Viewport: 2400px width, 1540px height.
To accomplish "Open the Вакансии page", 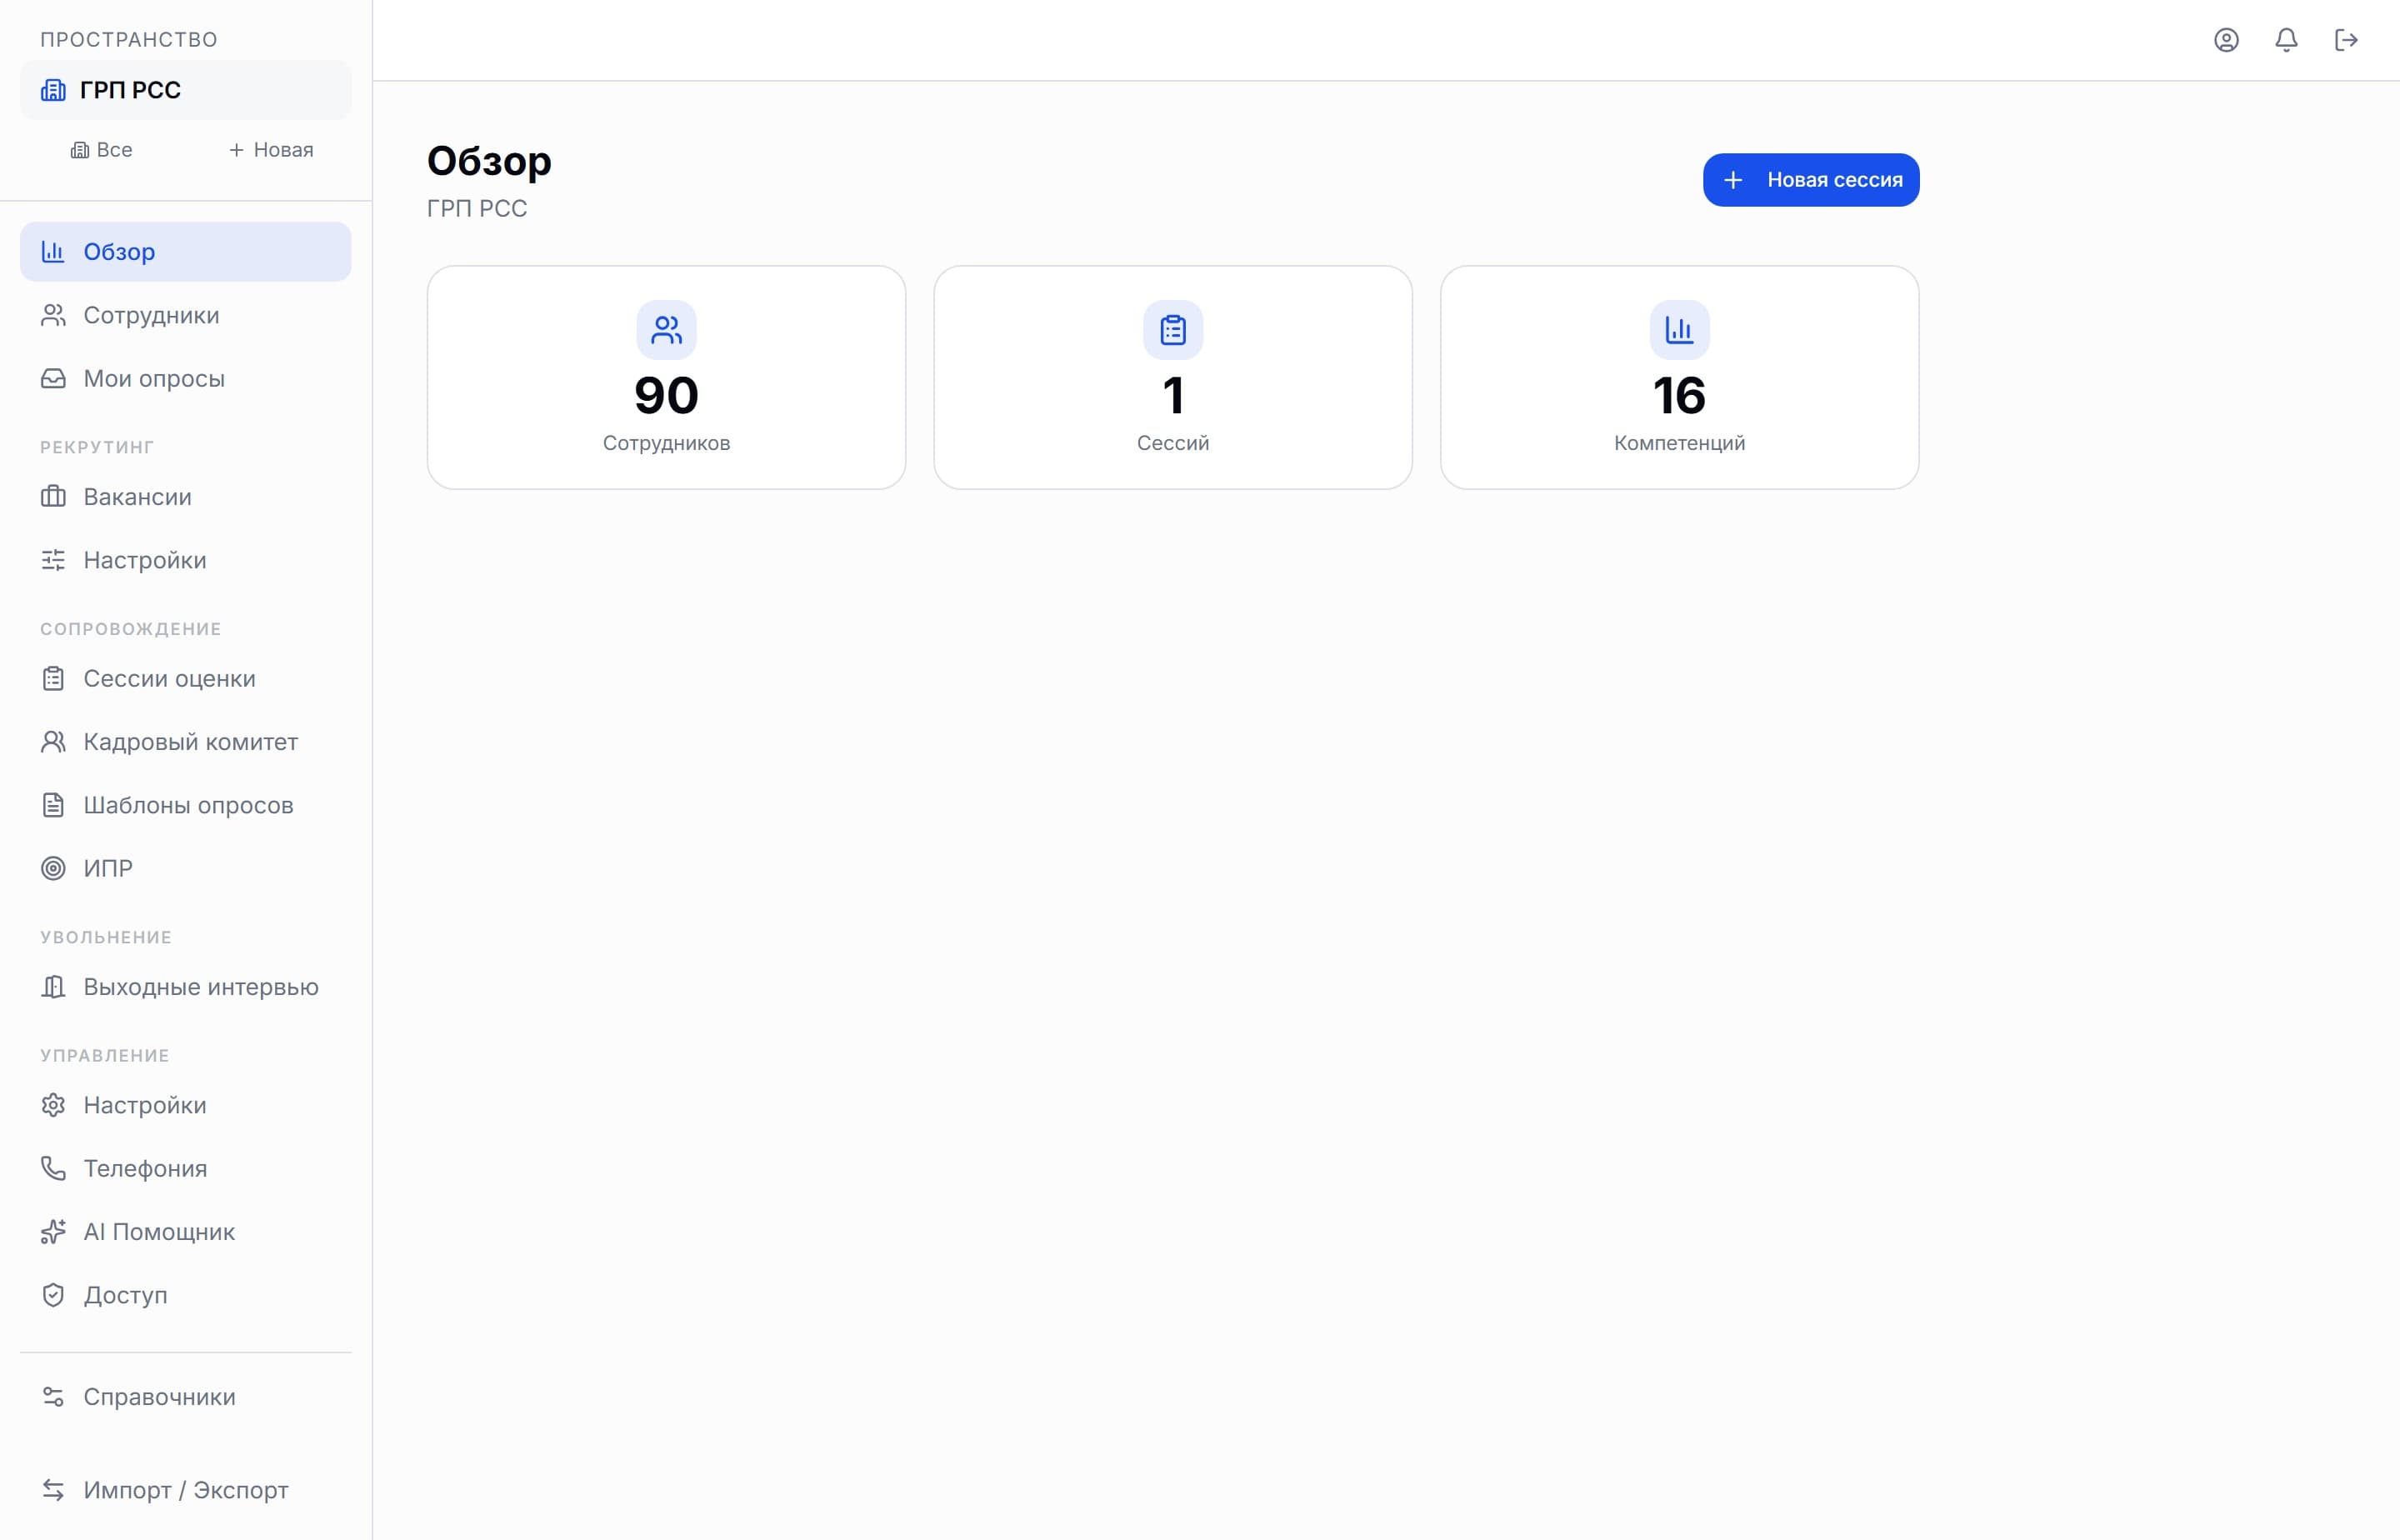I will click(x=186, y=496).
